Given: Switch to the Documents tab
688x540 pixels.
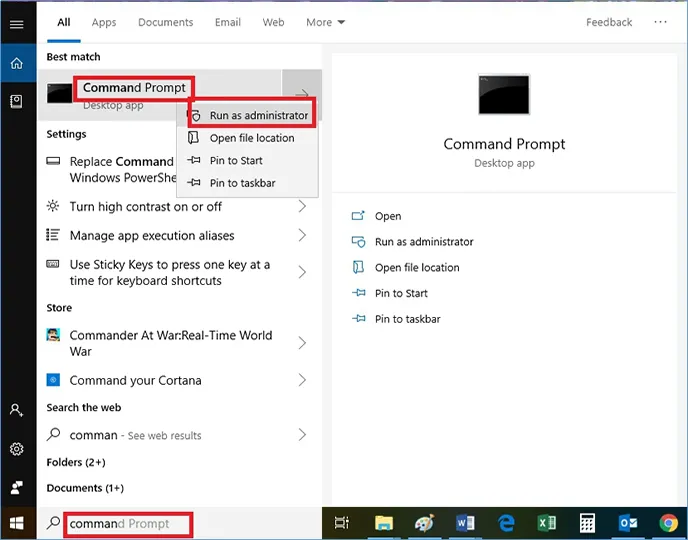Looking at the screenshot, I should point(165,22).
